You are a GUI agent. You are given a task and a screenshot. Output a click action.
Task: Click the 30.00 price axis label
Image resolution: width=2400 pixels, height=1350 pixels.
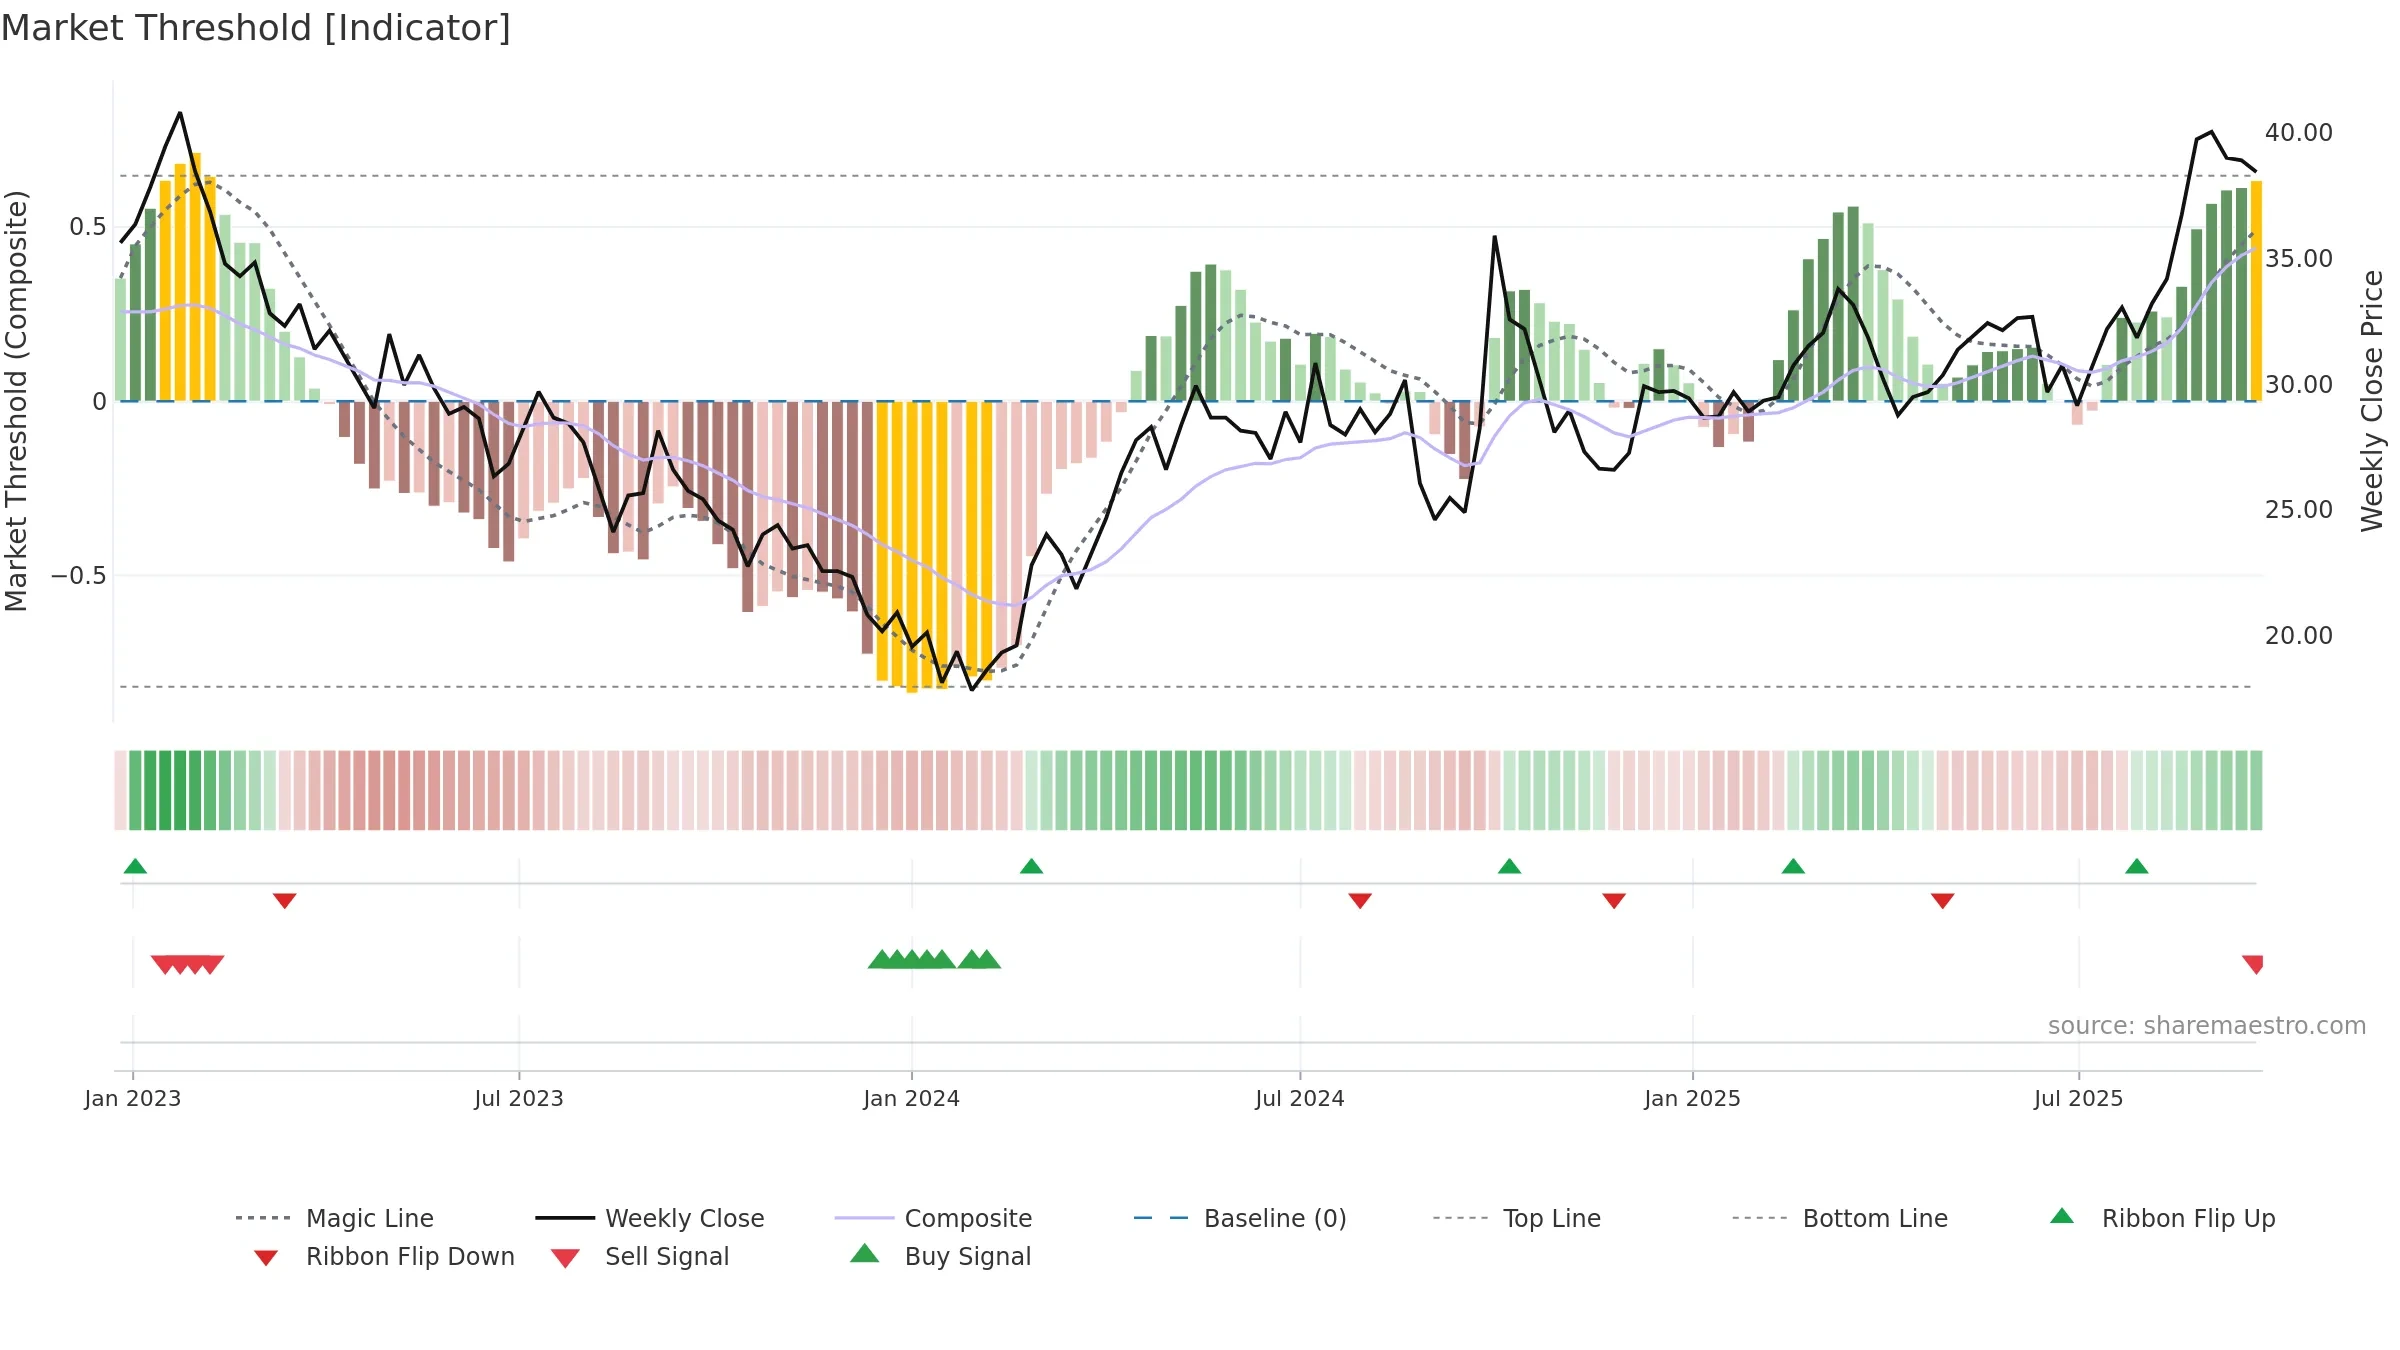click(x=2299, y=385)
